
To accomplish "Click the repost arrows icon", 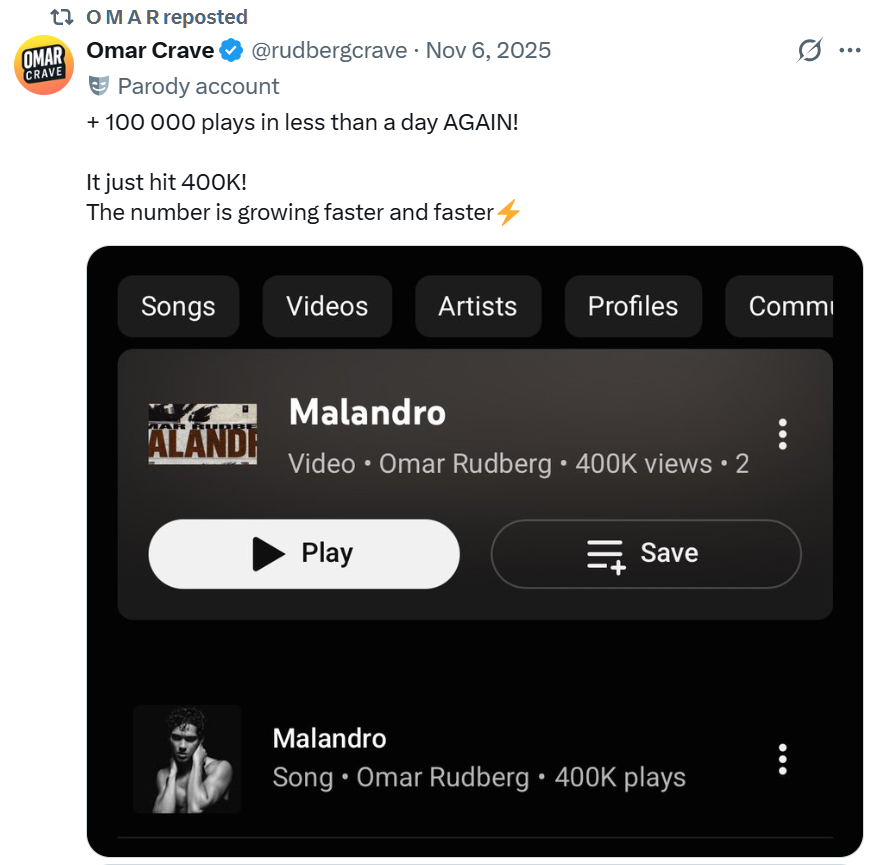I will [62, 18].
